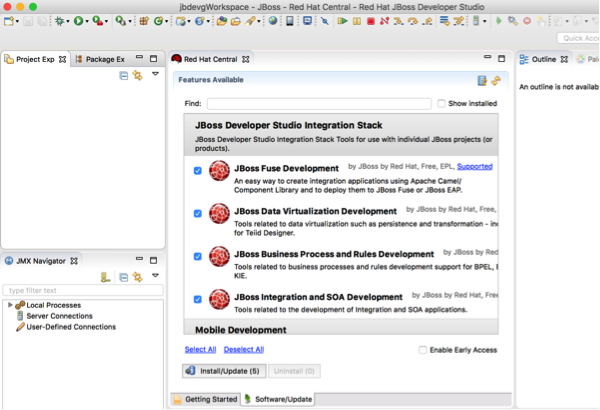The height and width of the screenshot is (410, 600).
Task: Click the Deselect All link
Action: pyautogui.click(x=244, y=350)
